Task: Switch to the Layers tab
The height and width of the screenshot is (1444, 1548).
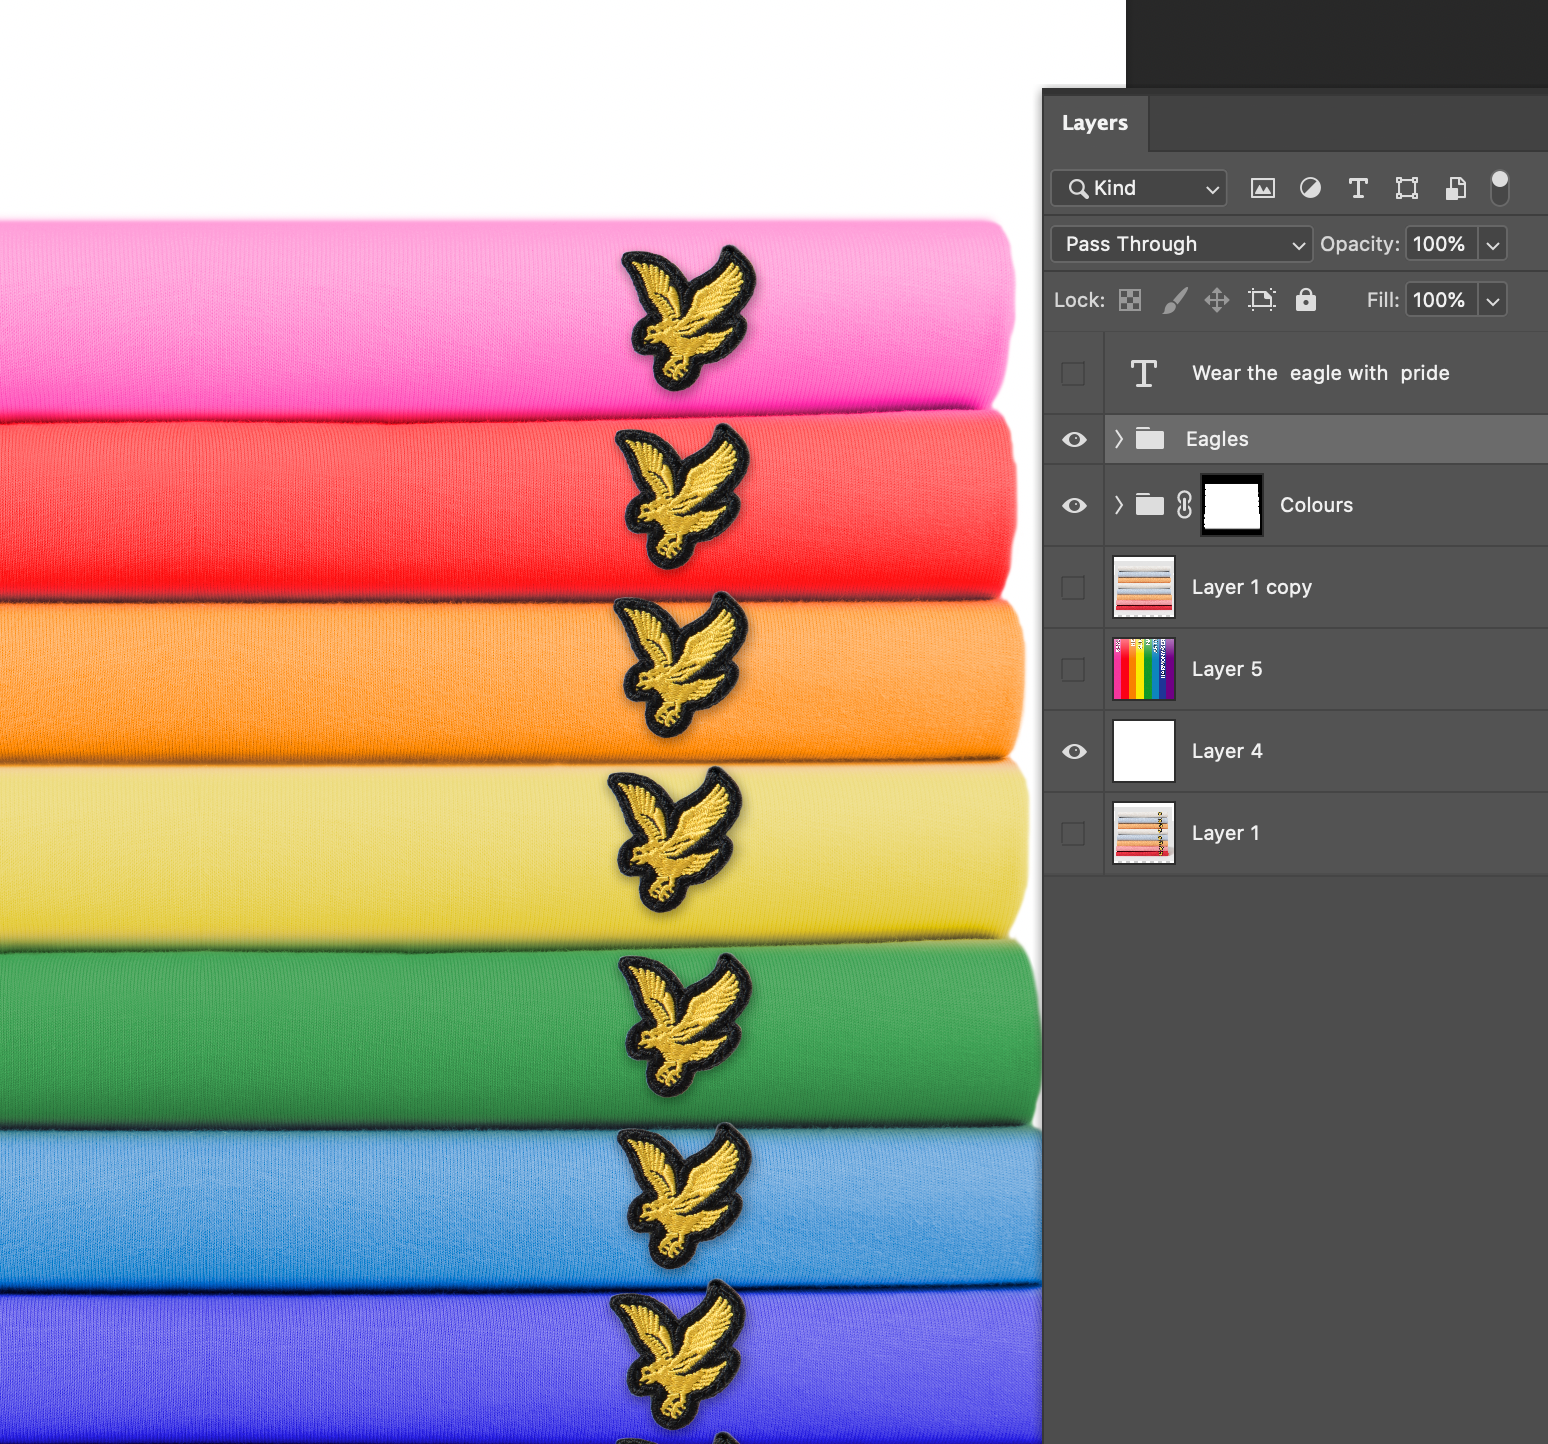Action: point(1095,123)
